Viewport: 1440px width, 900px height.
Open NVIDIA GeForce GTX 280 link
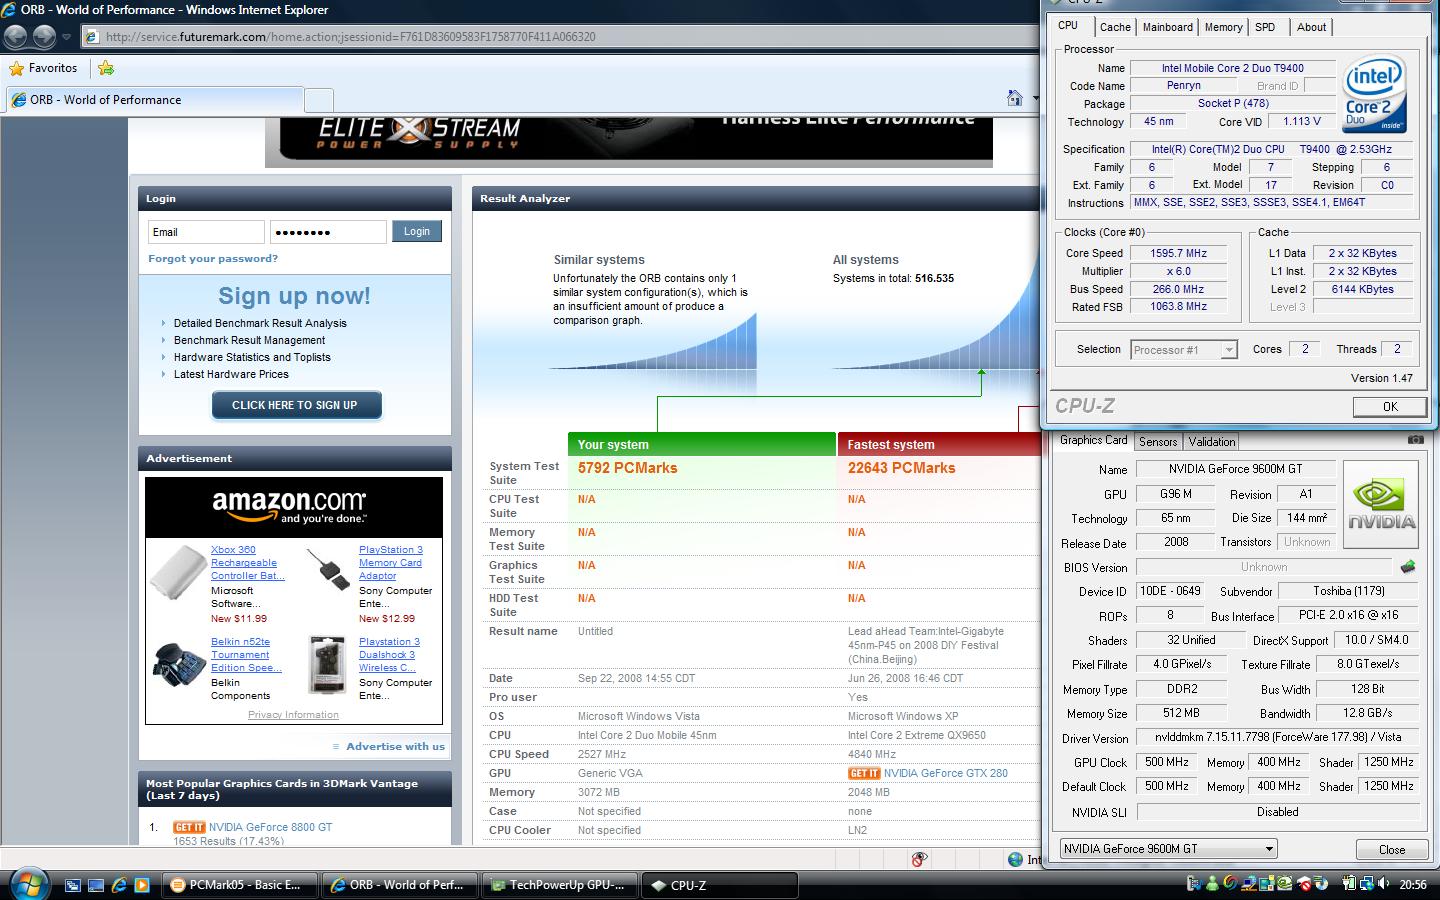pyautogui.click(x=946, y=773)
